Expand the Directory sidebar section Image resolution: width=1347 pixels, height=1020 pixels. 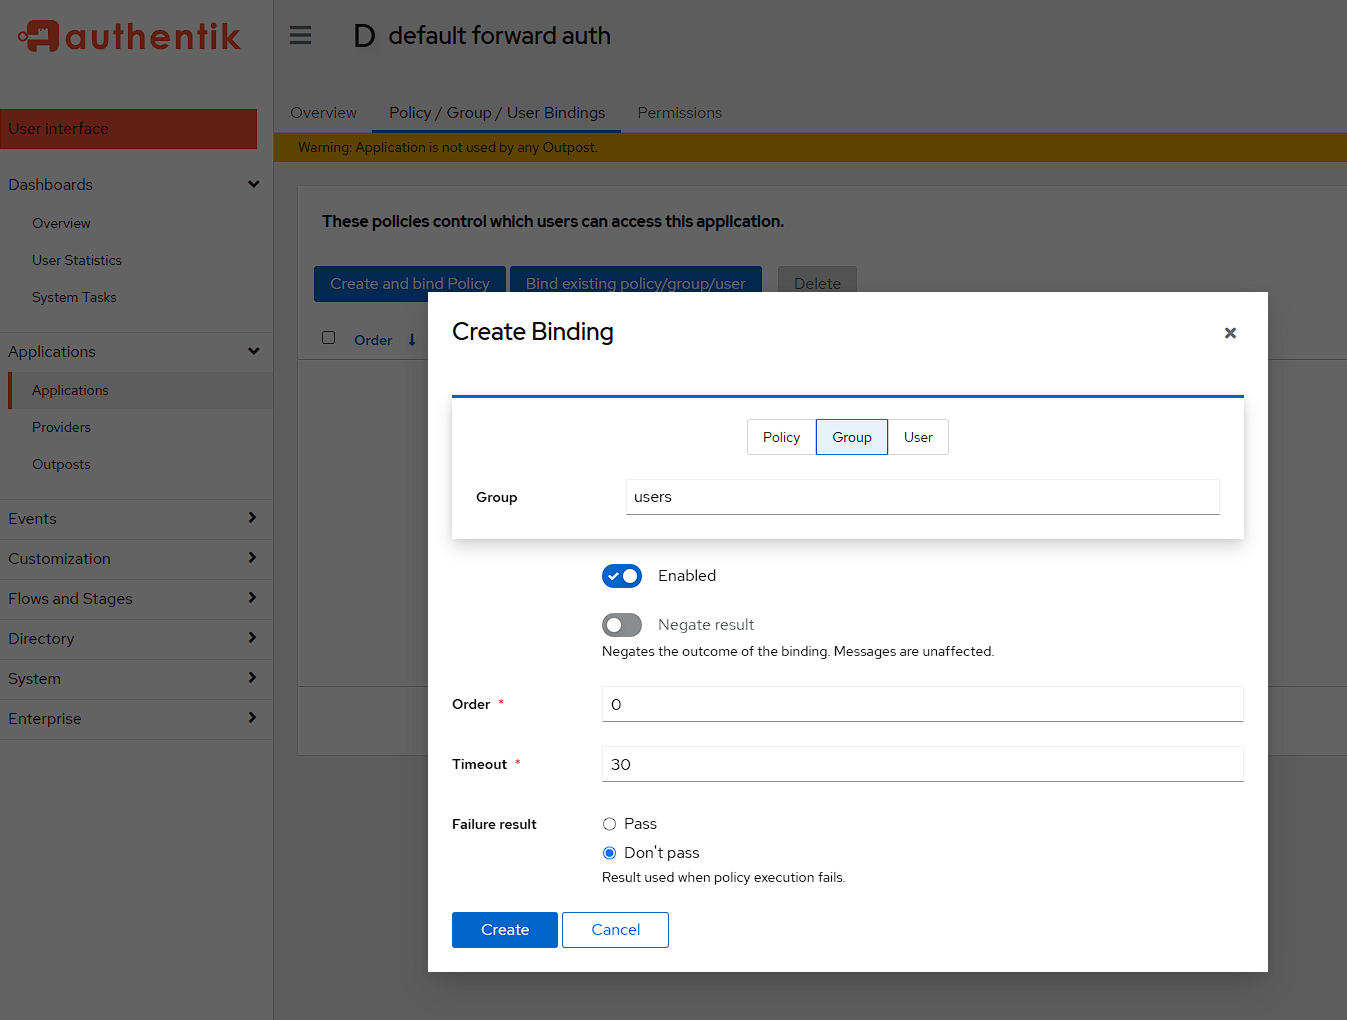(252, 638)
